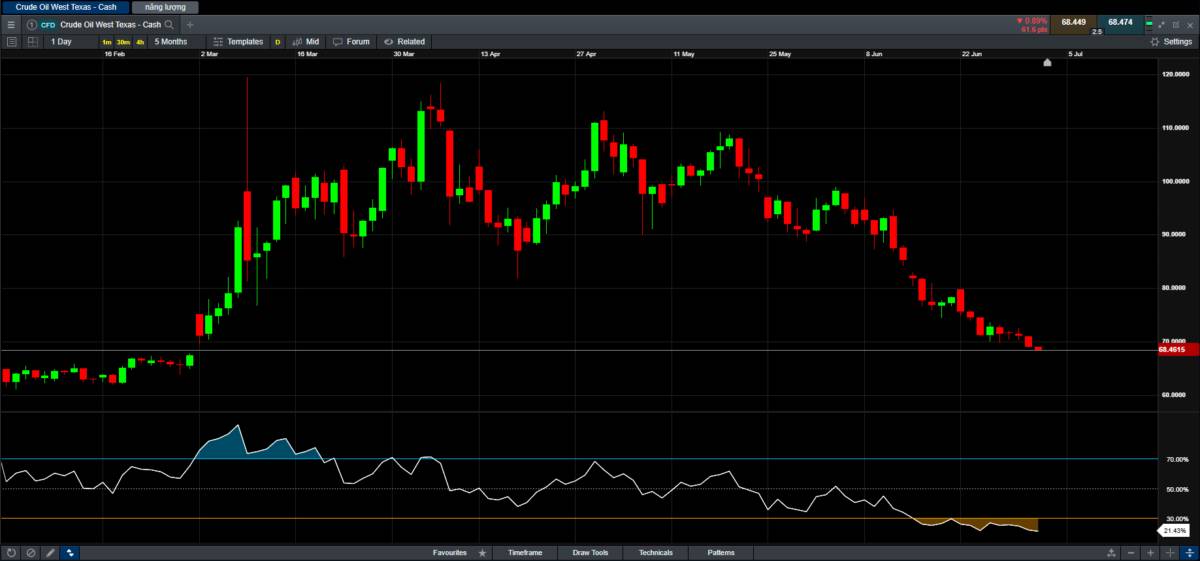Toggle the 4h interval shortcut
The height and width of the screenshot is (561, 1200).
(140, 42)
